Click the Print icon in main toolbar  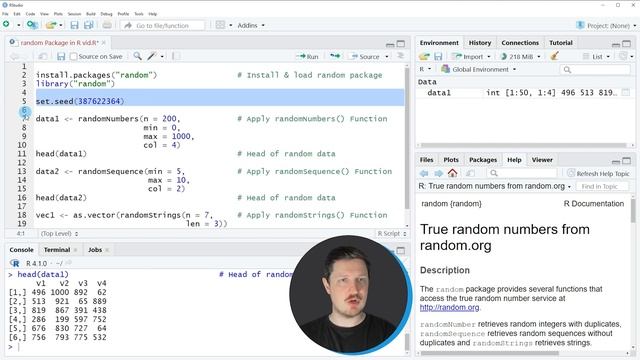click(x=107, y=25)
